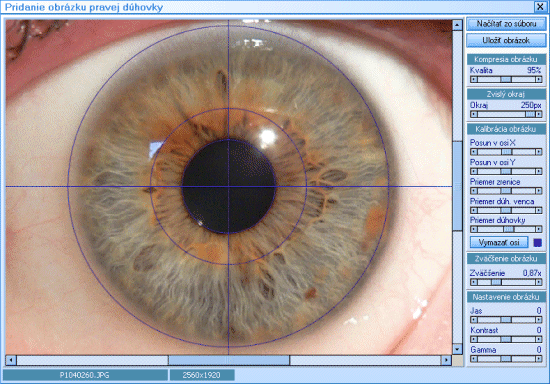The width and height of the screenshot is (550, 384).
Task: Clear the axes with Vymazať osi
Action: [499, 242]
